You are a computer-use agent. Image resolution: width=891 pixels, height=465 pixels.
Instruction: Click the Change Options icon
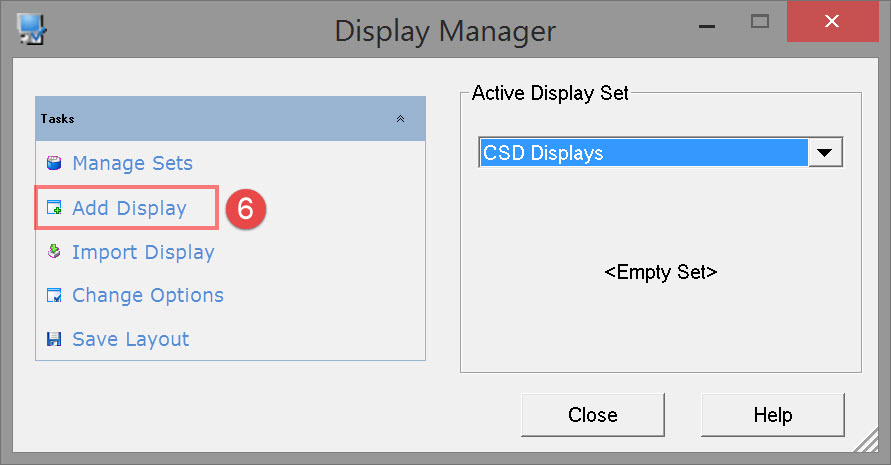tap(54, 296)
